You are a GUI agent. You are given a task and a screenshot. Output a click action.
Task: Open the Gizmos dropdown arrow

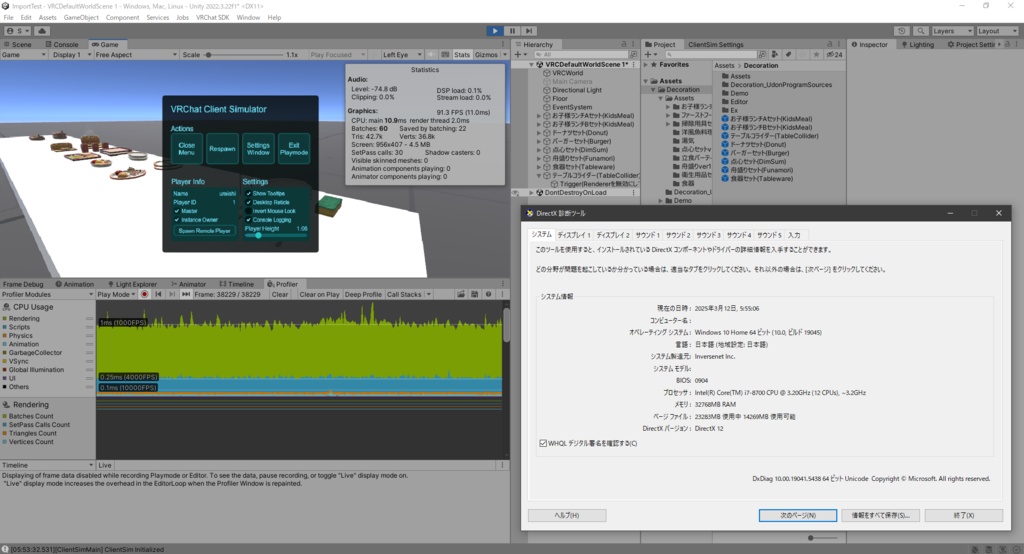504,55
